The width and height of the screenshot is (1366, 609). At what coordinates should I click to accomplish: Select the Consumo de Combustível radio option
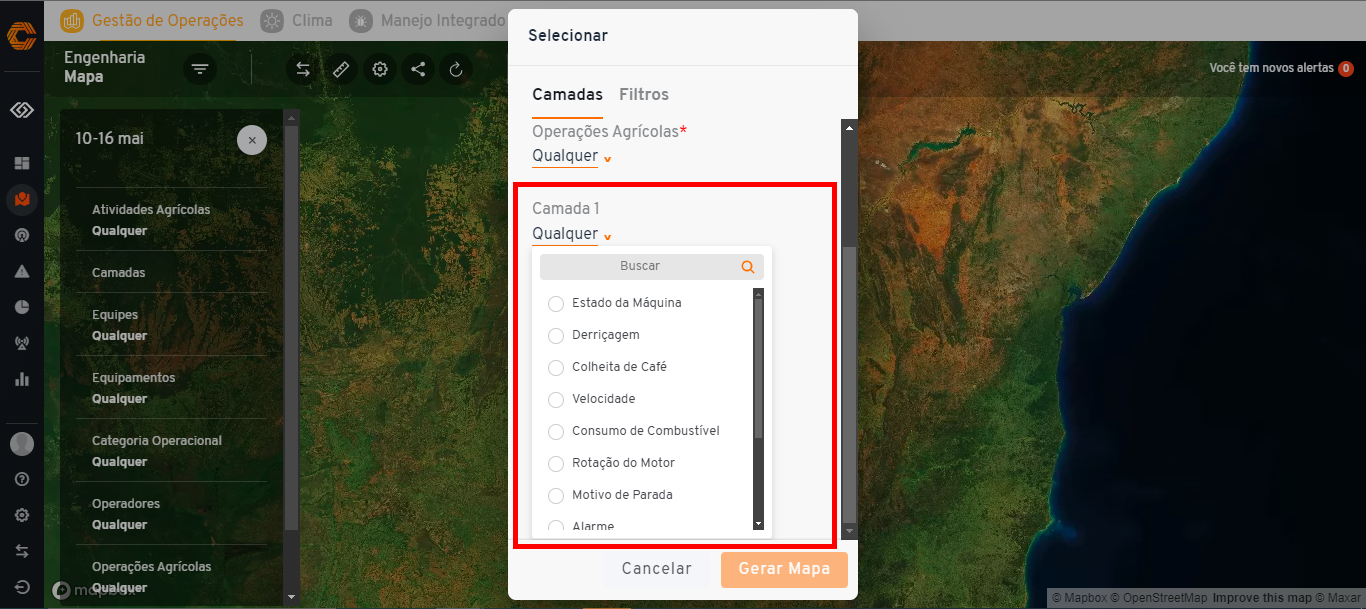point(556,431)
